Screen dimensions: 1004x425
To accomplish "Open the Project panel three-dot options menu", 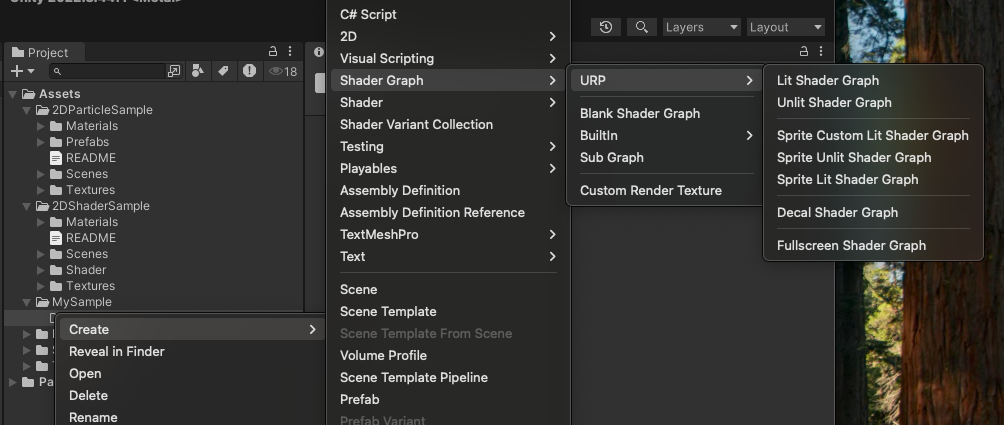I will point(290,52).
